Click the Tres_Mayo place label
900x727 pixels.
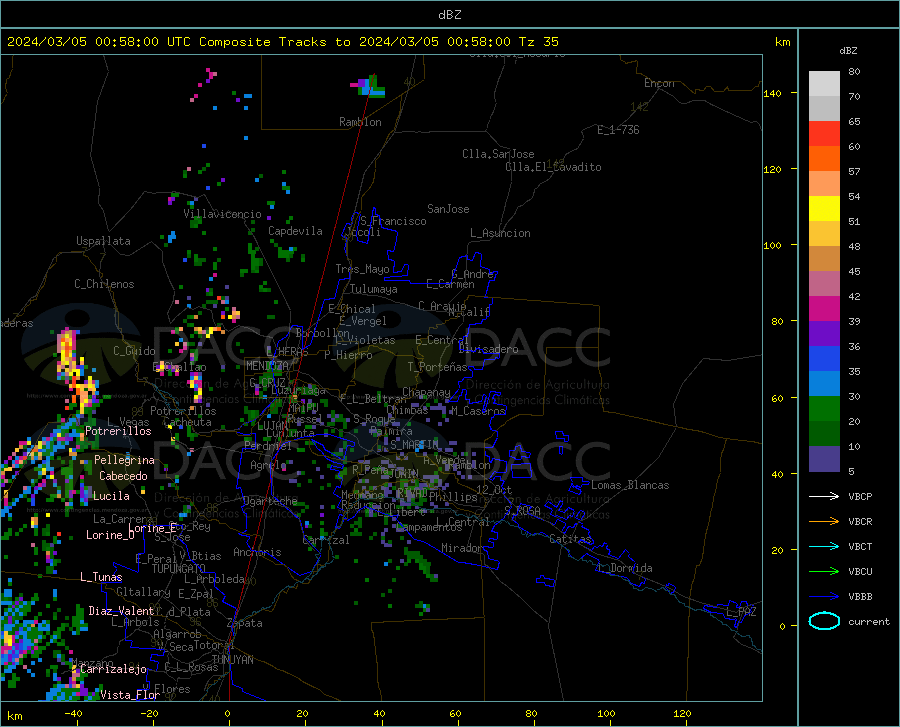click(x=362, y=269)
